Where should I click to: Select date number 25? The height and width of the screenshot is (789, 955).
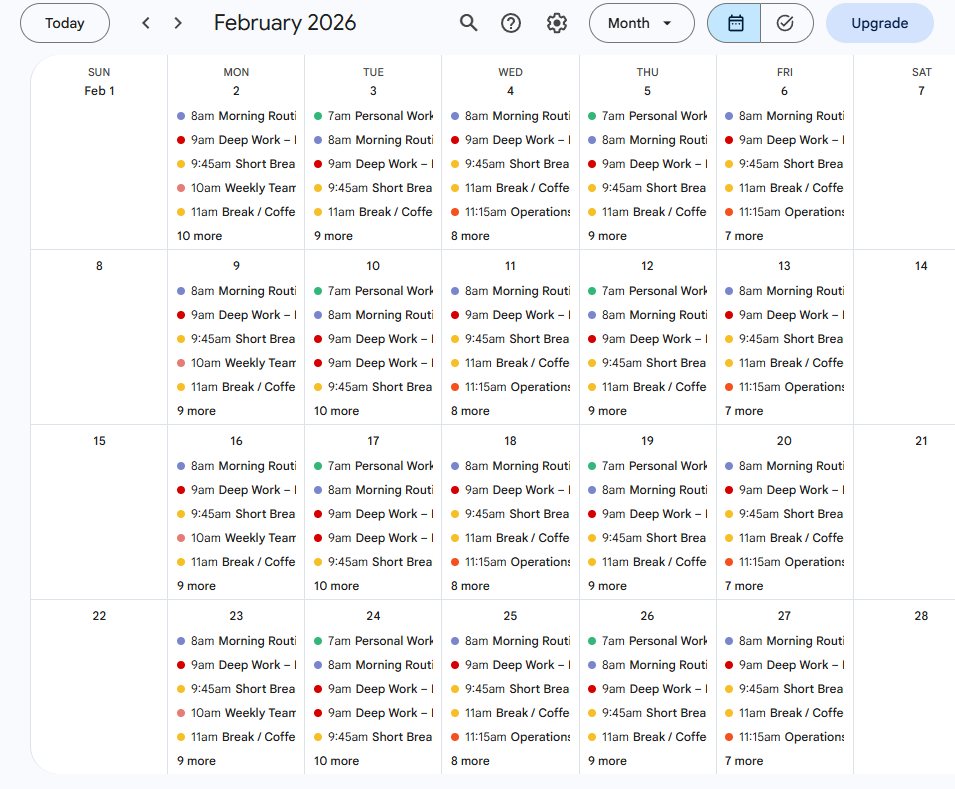point(510,615)
